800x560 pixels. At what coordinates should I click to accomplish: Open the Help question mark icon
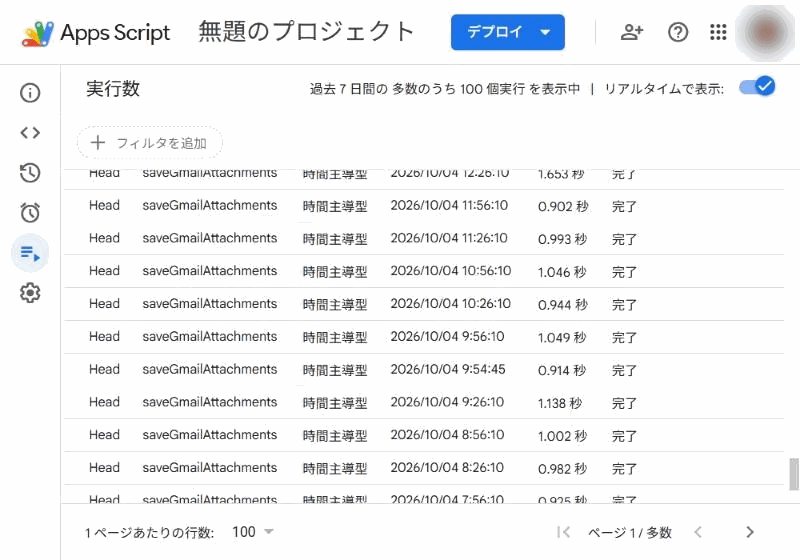[x=678, y=32]
